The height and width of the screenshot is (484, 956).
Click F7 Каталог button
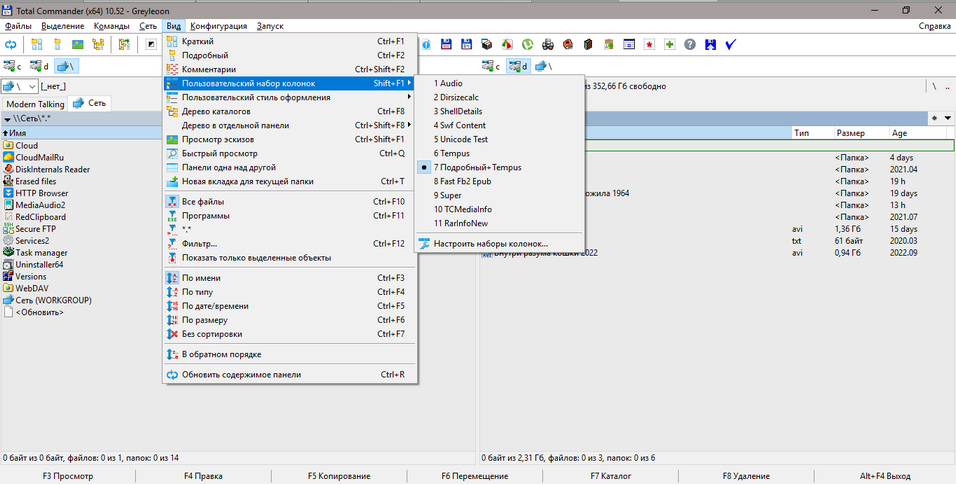coord(610,476)
